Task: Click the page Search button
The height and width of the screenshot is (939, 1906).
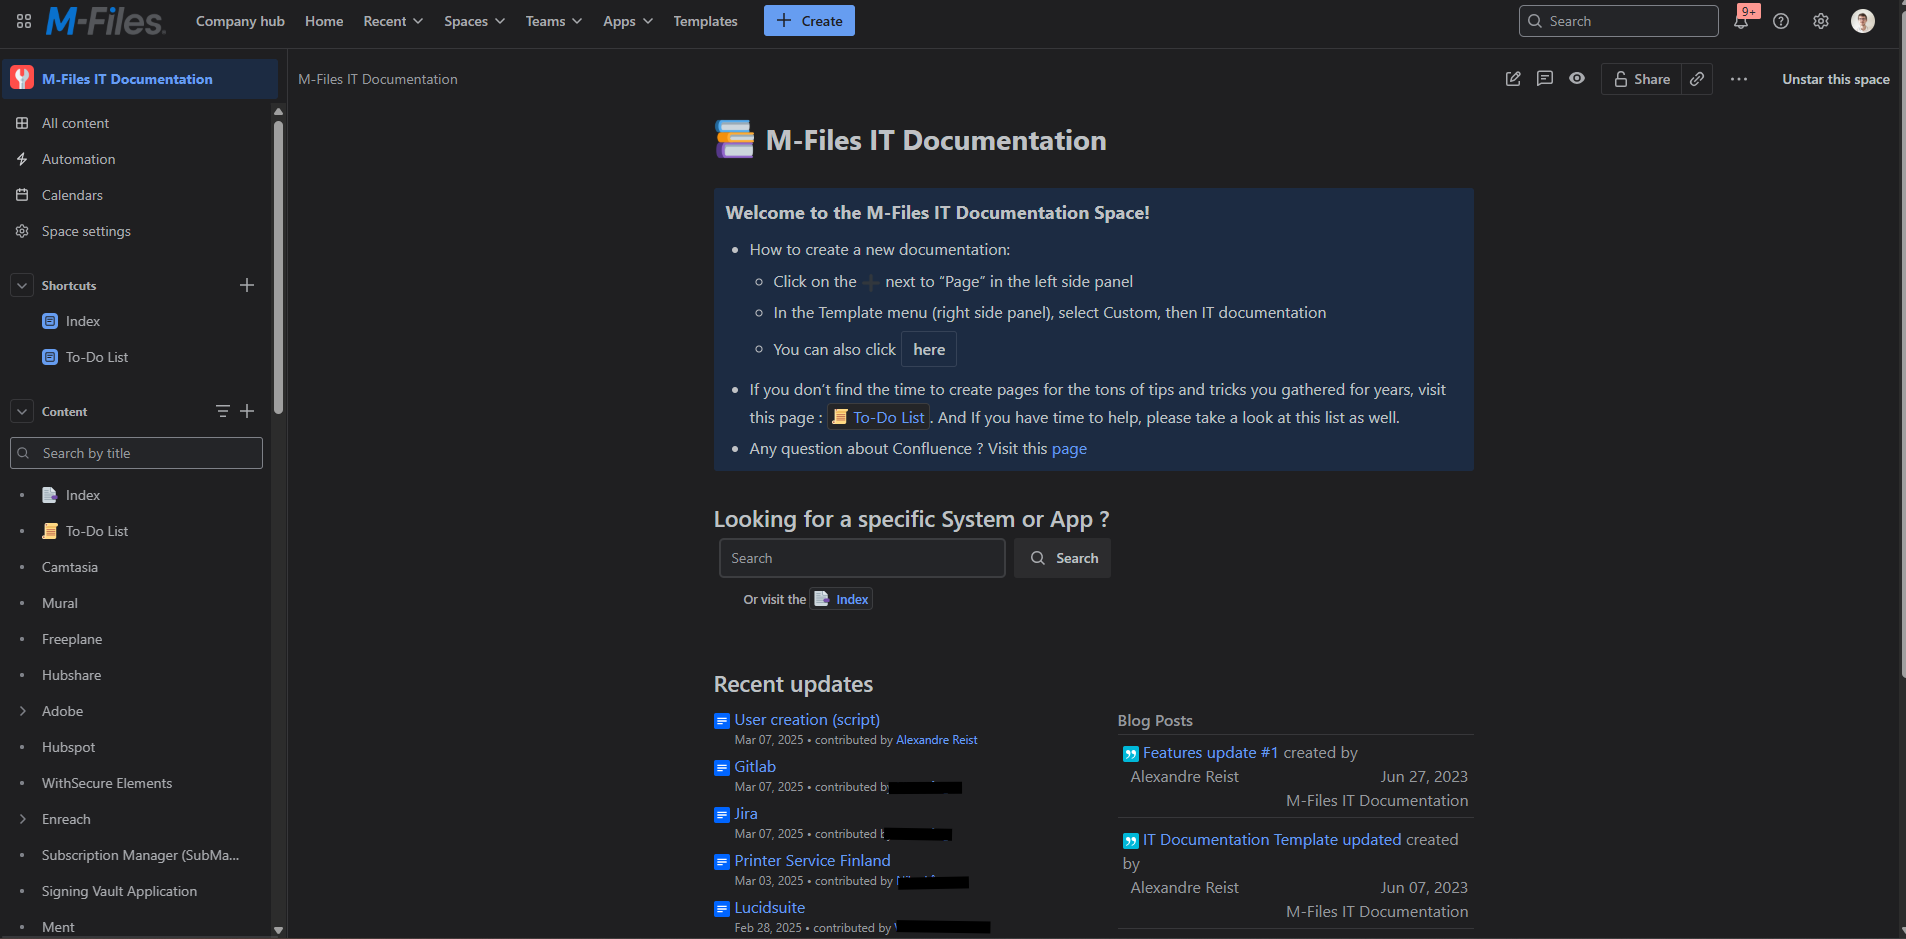Action: click(1062, 558)
